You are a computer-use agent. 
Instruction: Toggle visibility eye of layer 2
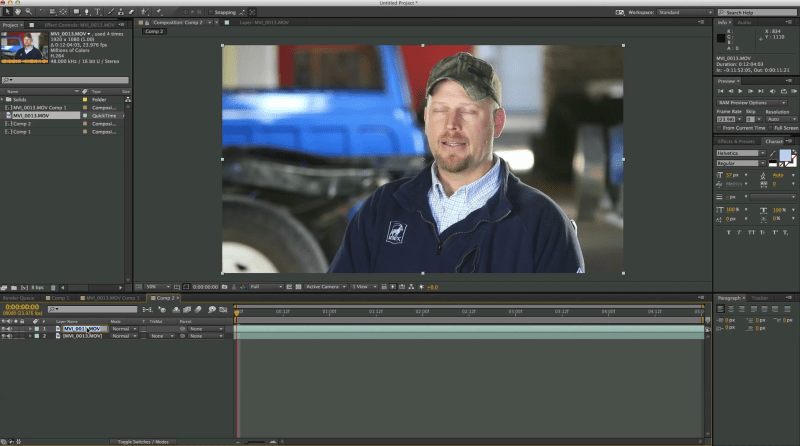click(4, 336)
